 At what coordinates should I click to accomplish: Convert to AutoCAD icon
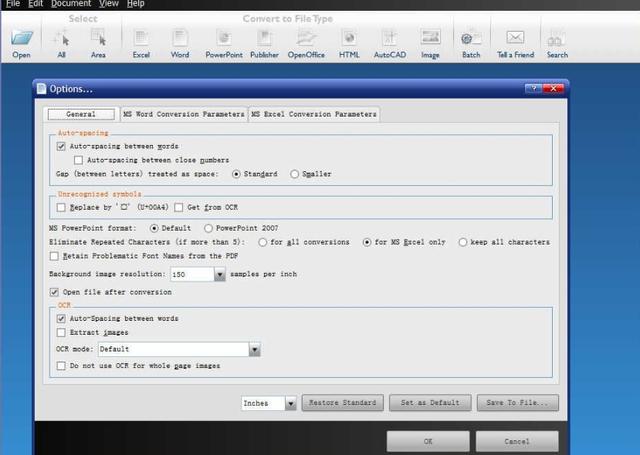390,38
